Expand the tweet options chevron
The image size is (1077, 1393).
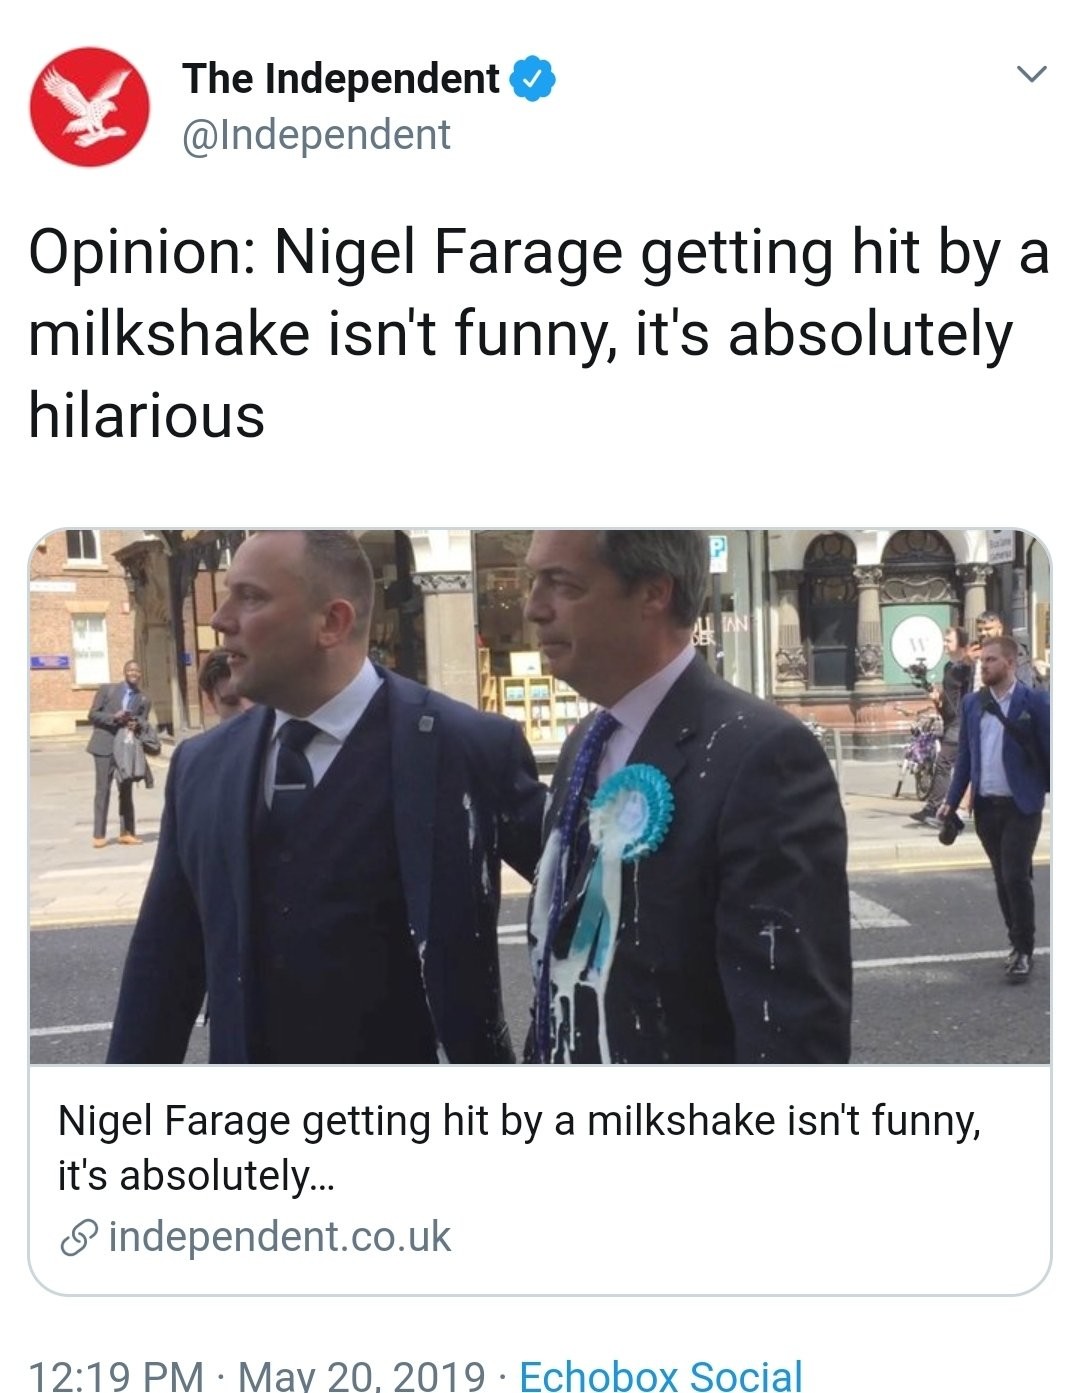tap(1030, 74)
